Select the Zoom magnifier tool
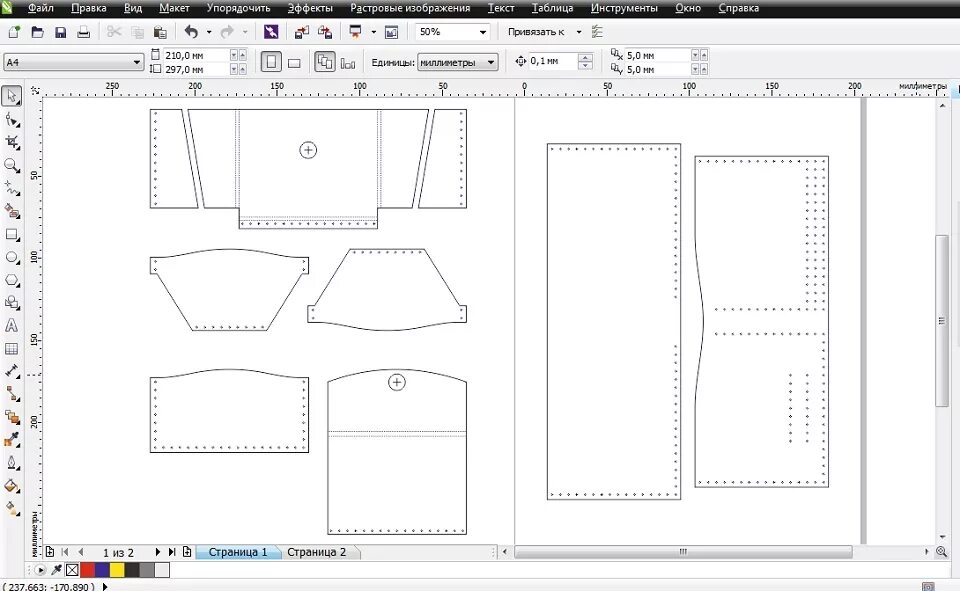The width and height of the screenshot is (960, 591). point(12,165)
